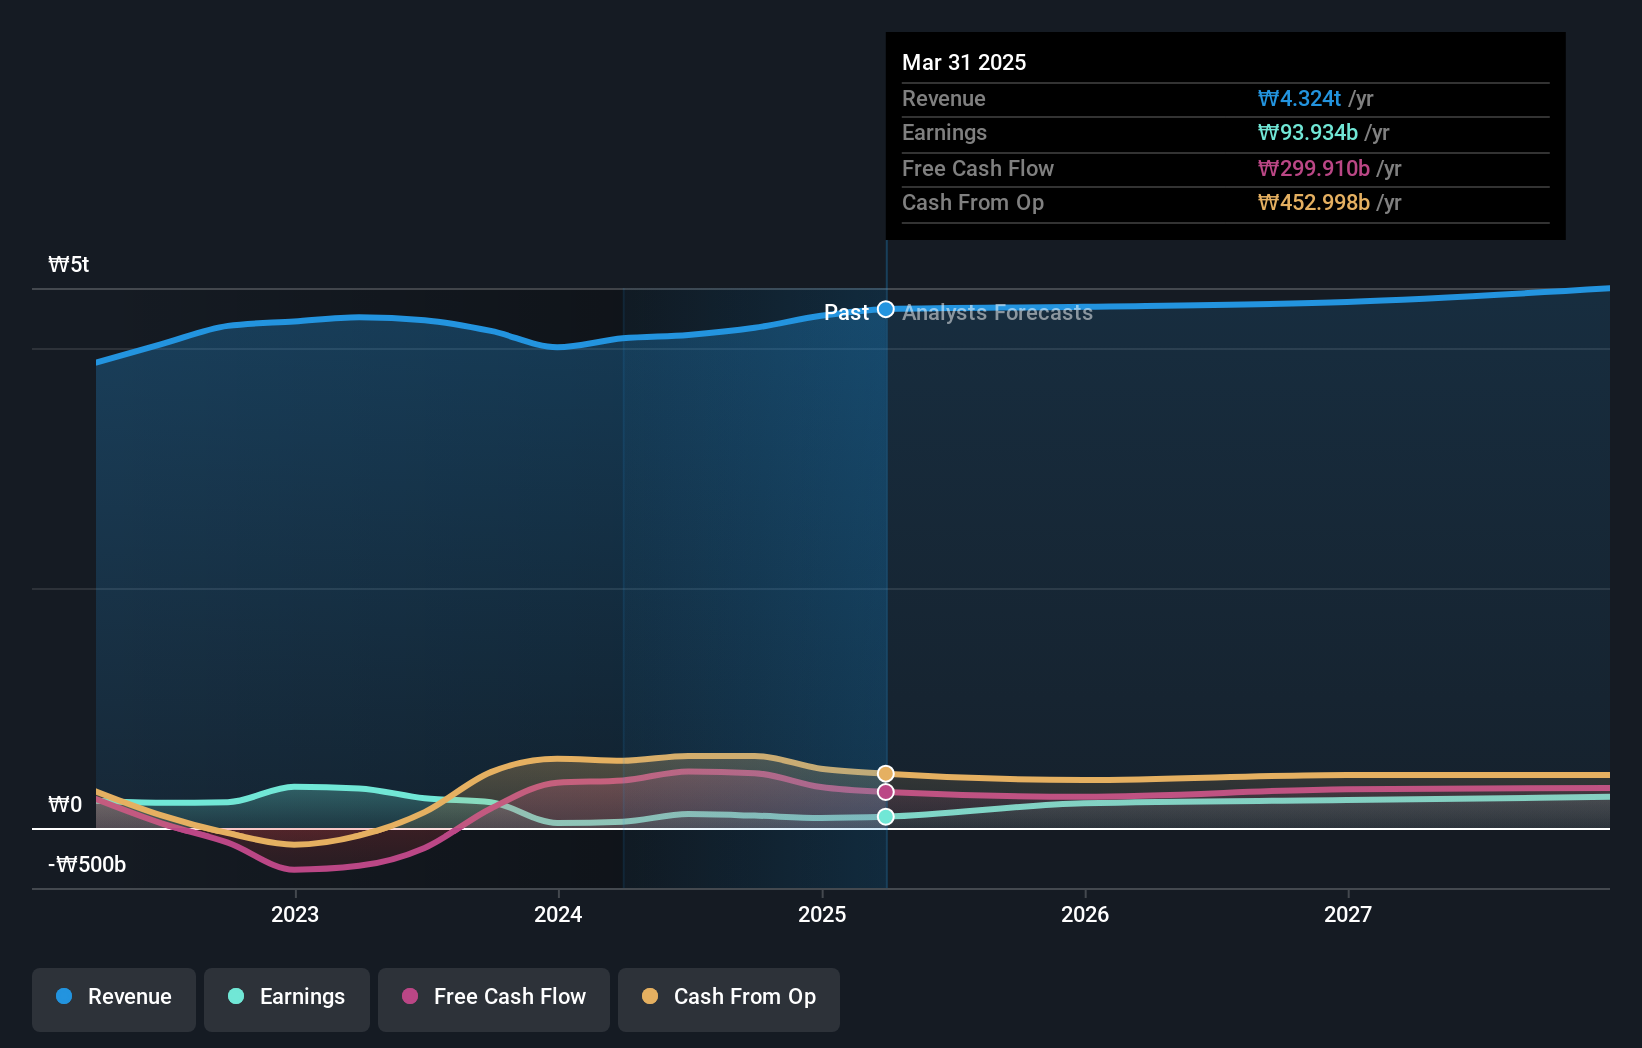The height and width of the screenshot is (1048, 1642).
Task: Click the Cash From Op legend button
Action: [729, 997]
